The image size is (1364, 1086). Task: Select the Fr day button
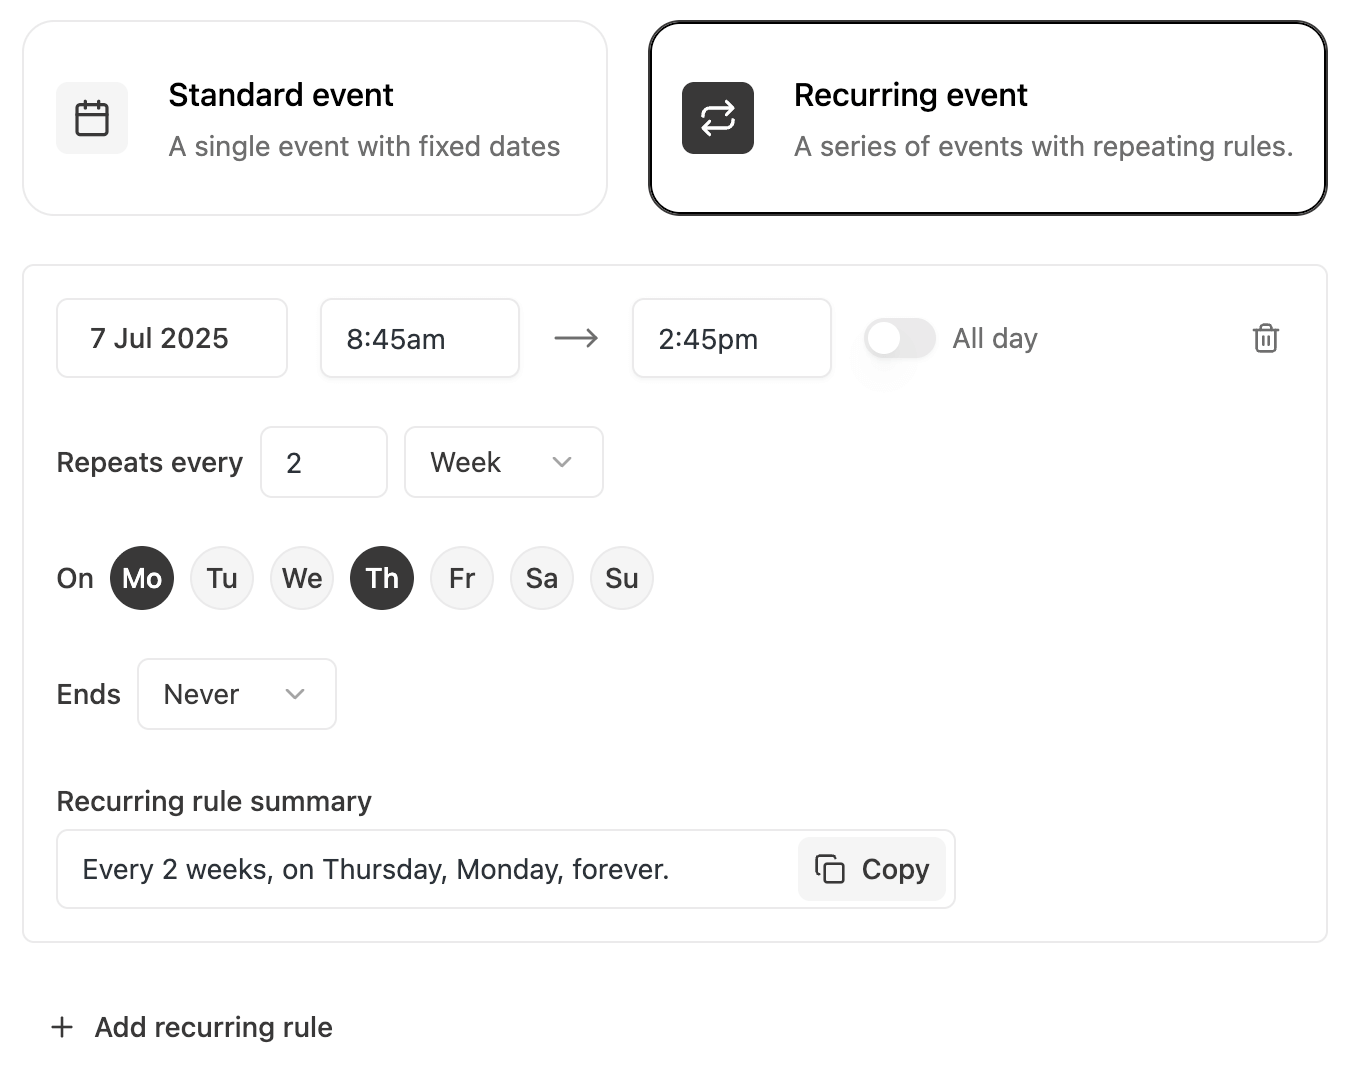pyautogui.click(x=461, y=578)
